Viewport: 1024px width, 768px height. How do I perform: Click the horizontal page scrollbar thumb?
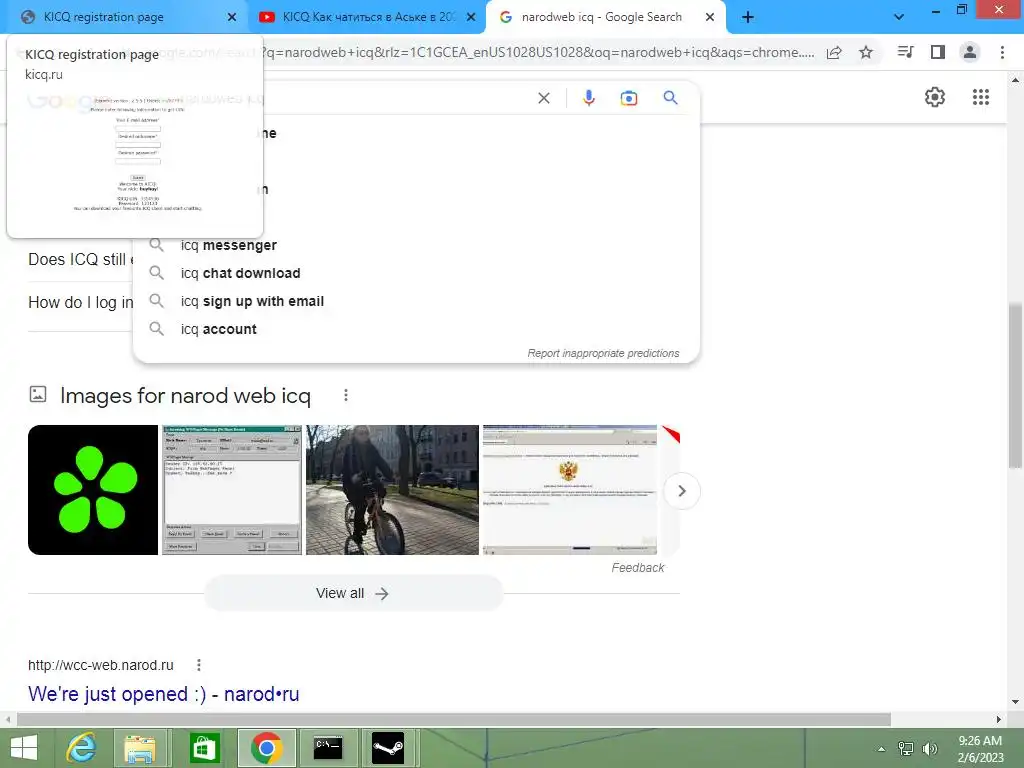[454, 719]
